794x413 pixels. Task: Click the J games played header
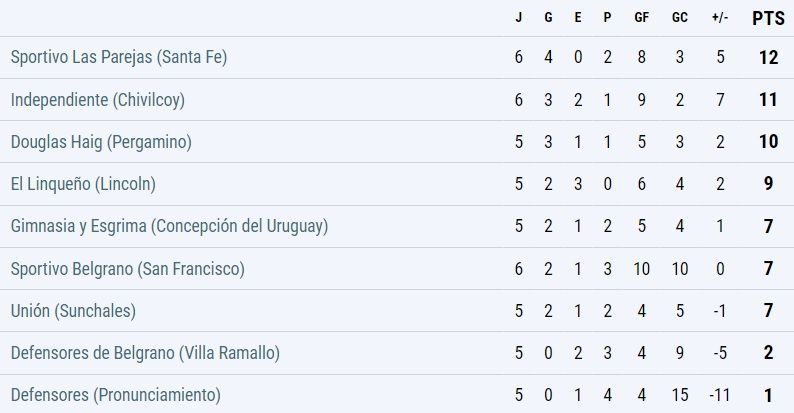(x=519, y=18)
